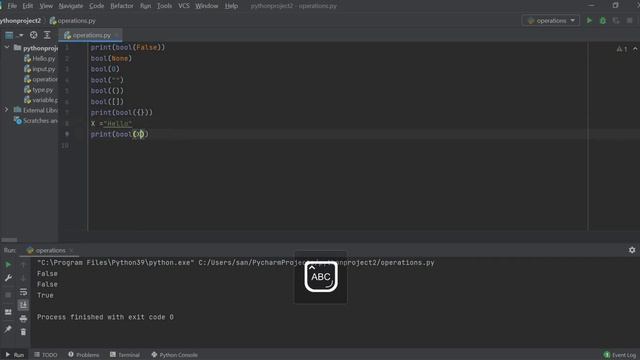Select operations.py in the project tree
This screenshot has height=360, width=640.
point(40,79)
